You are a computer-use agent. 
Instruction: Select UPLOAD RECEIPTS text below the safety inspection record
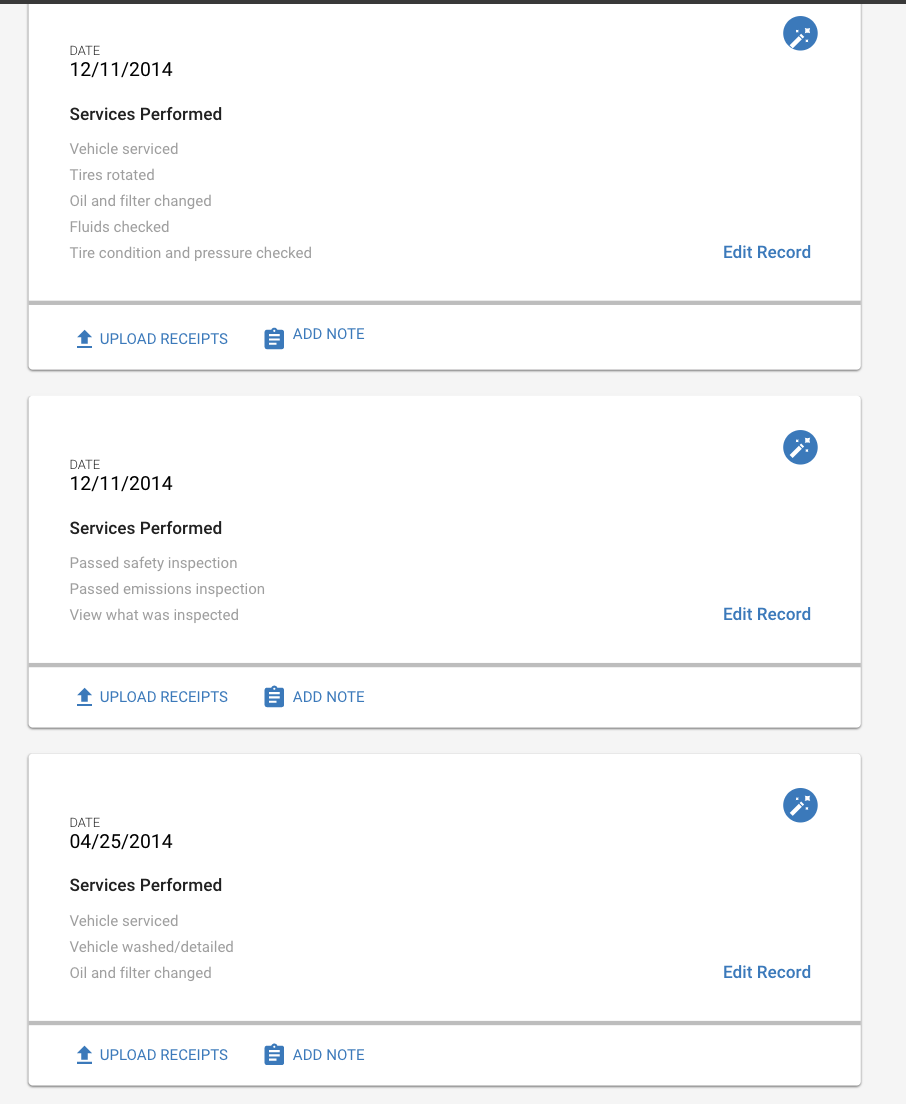pos(163,696)
